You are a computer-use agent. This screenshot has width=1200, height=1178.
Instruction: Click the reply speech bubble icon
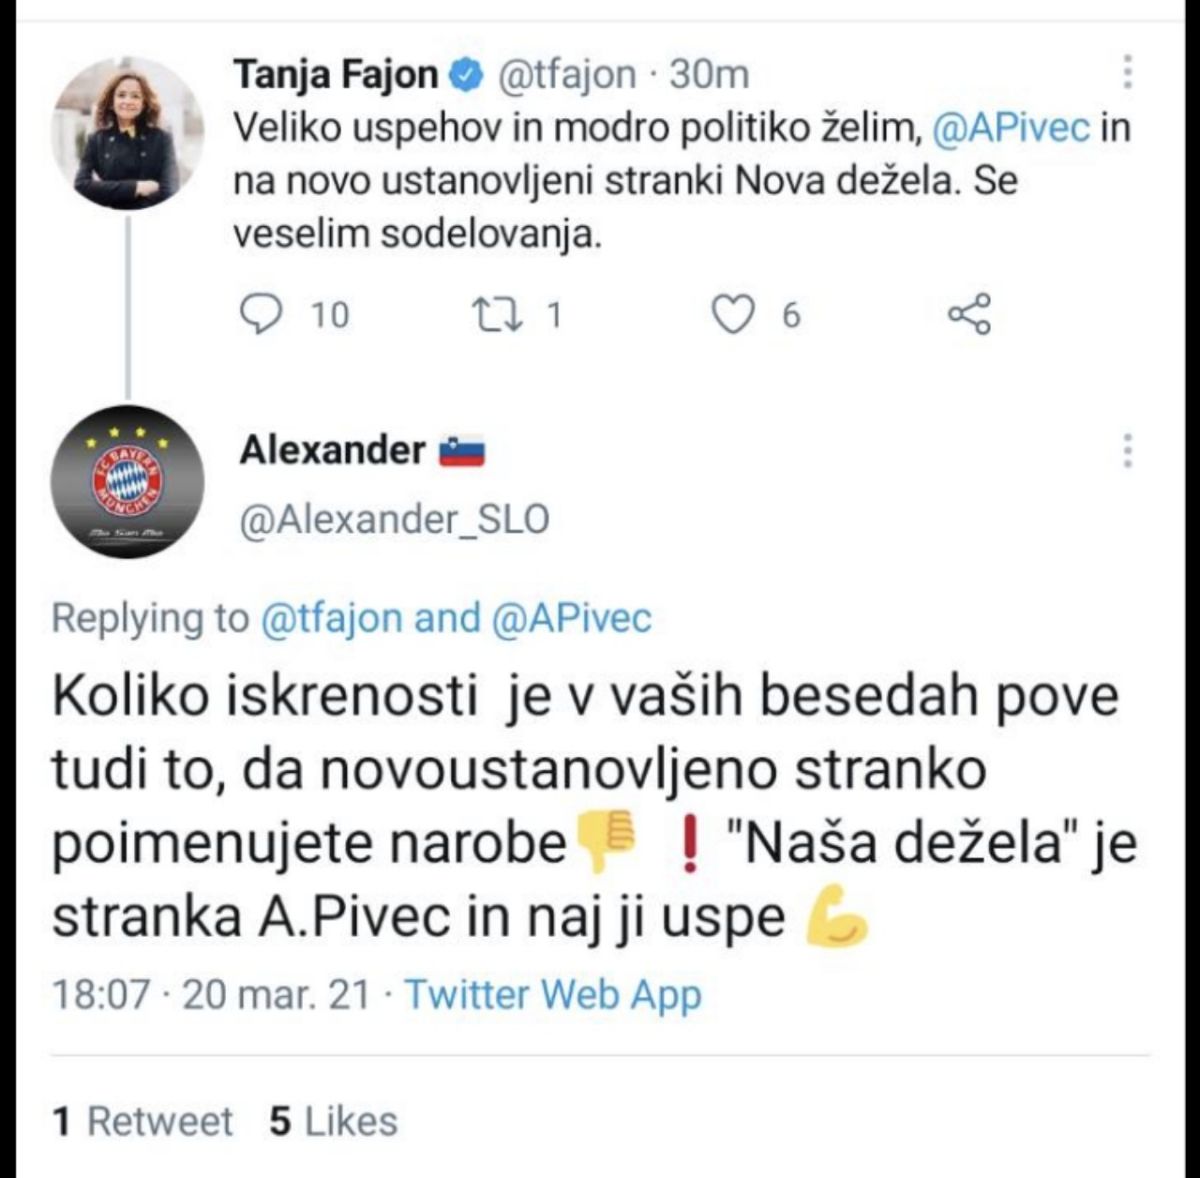[263, 314]
